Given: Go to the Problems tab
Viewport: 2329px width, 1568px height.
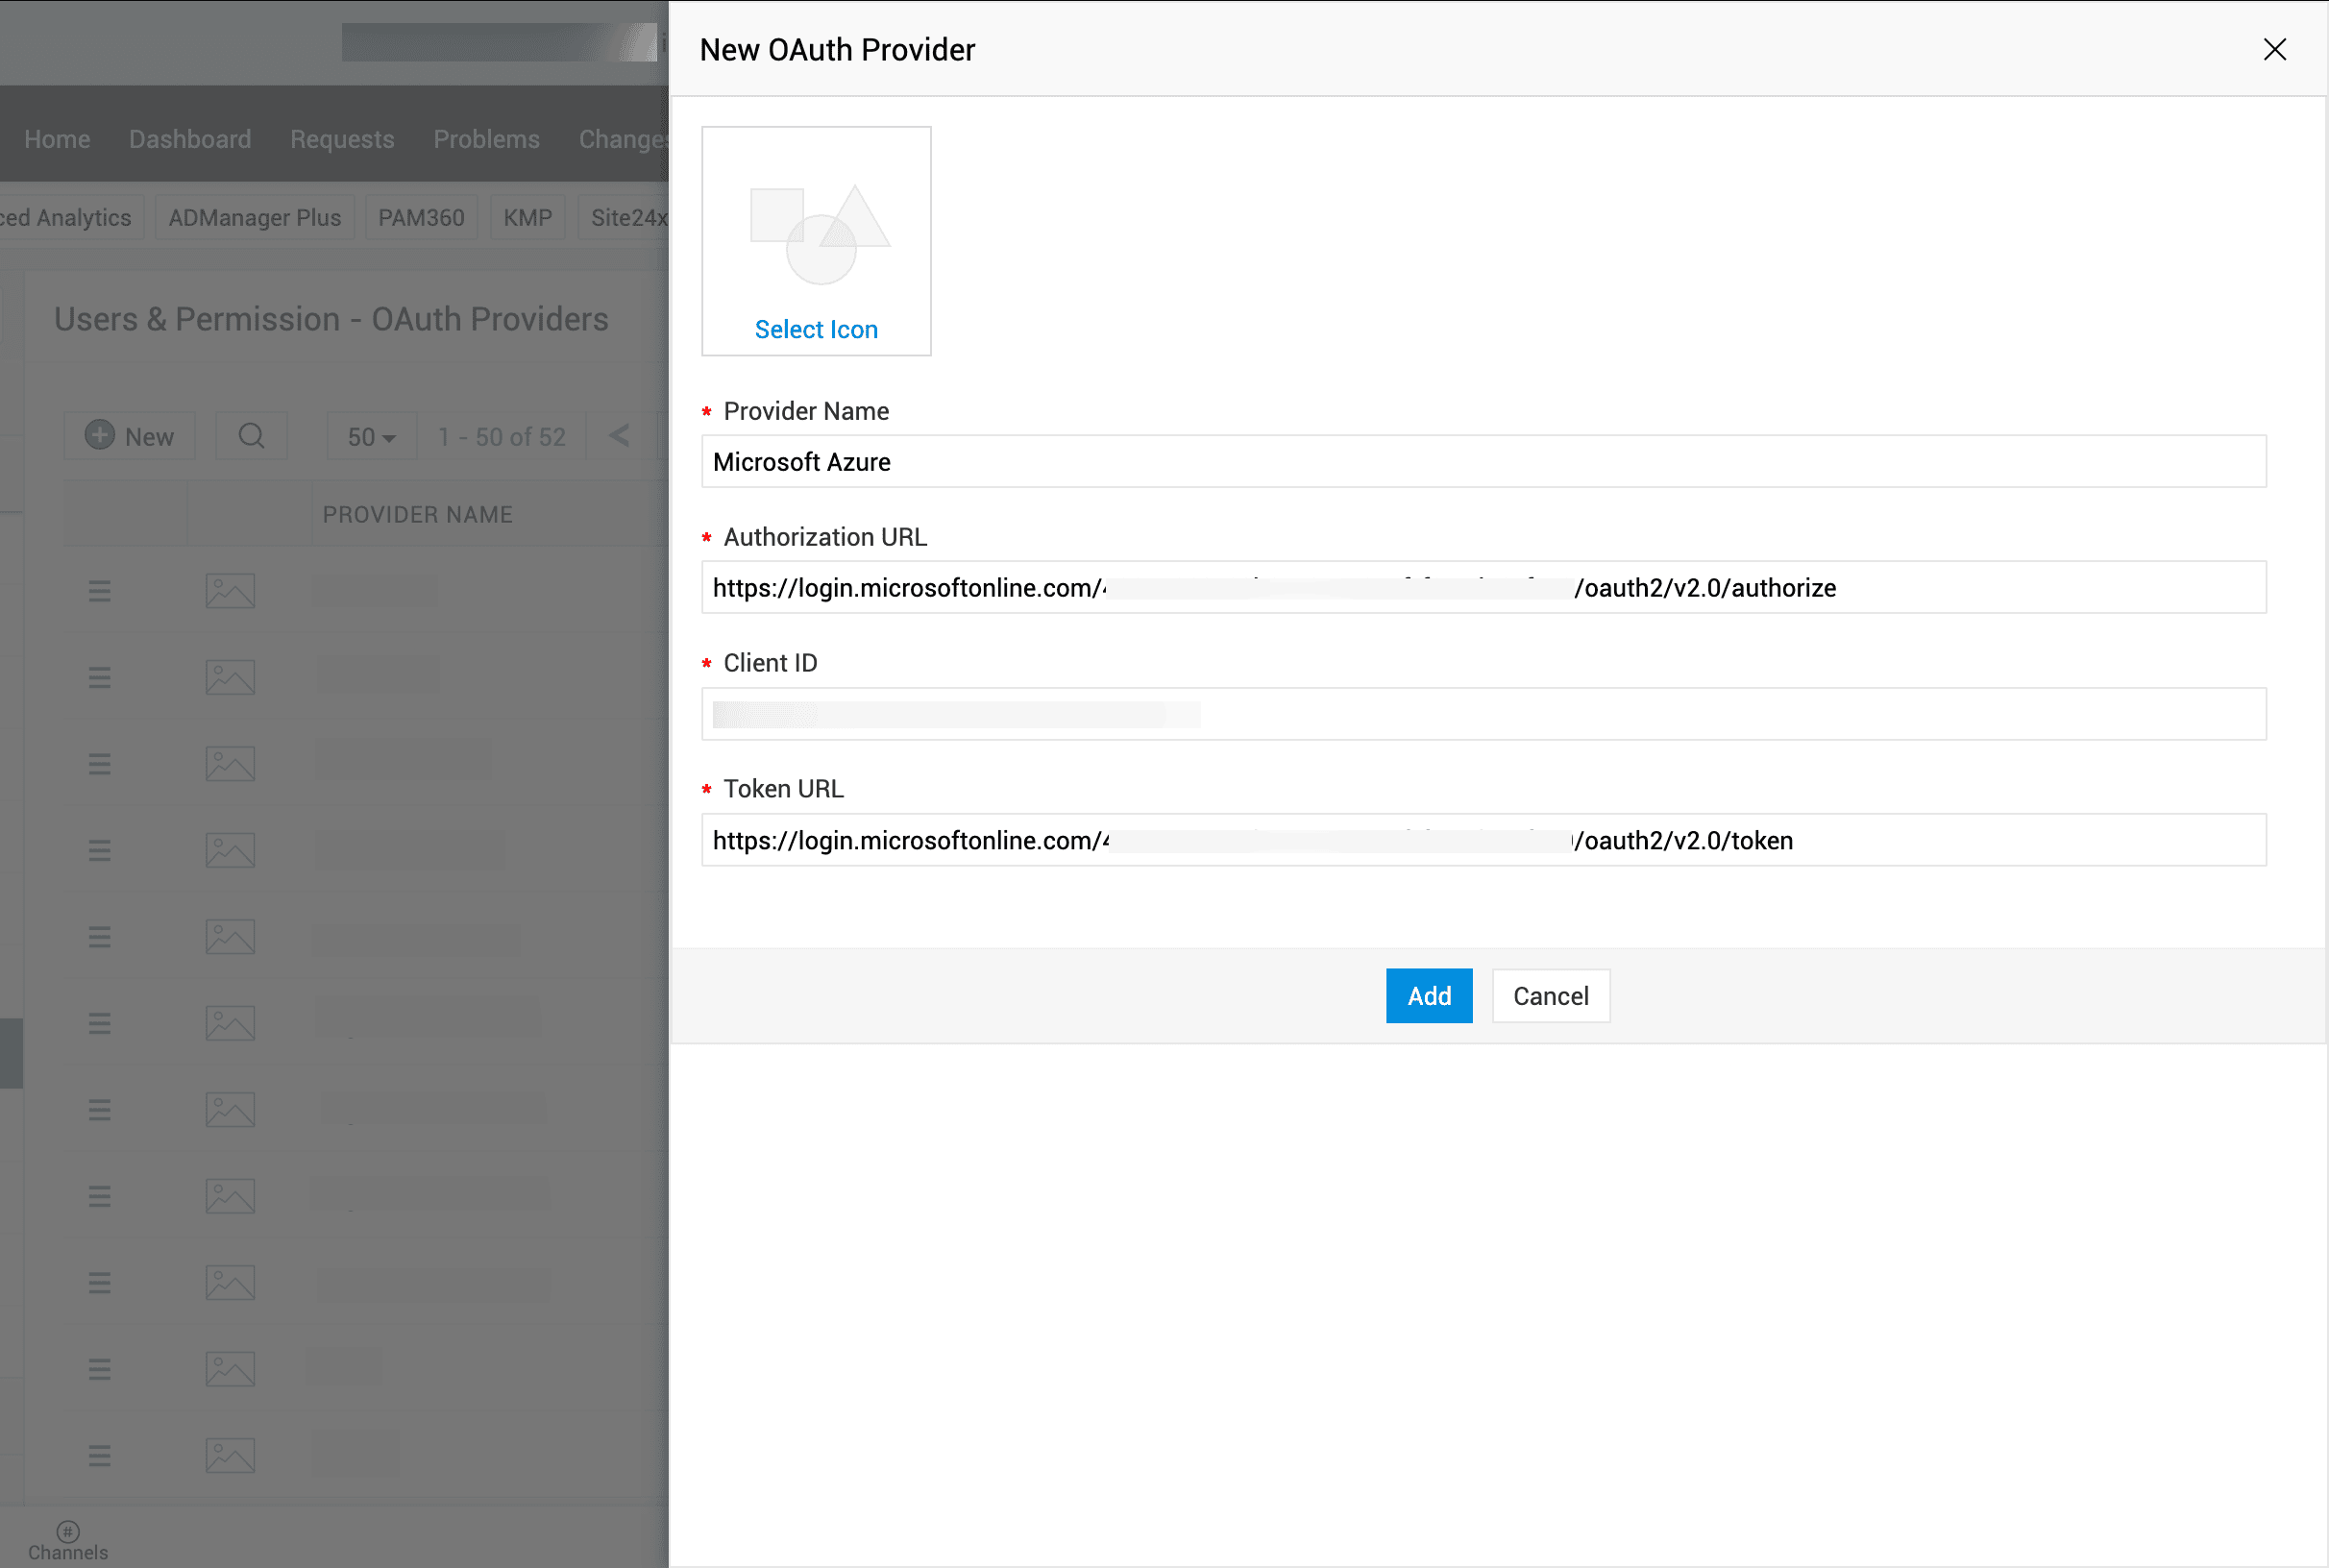Looking at the screenshot, I should point(486,139).
